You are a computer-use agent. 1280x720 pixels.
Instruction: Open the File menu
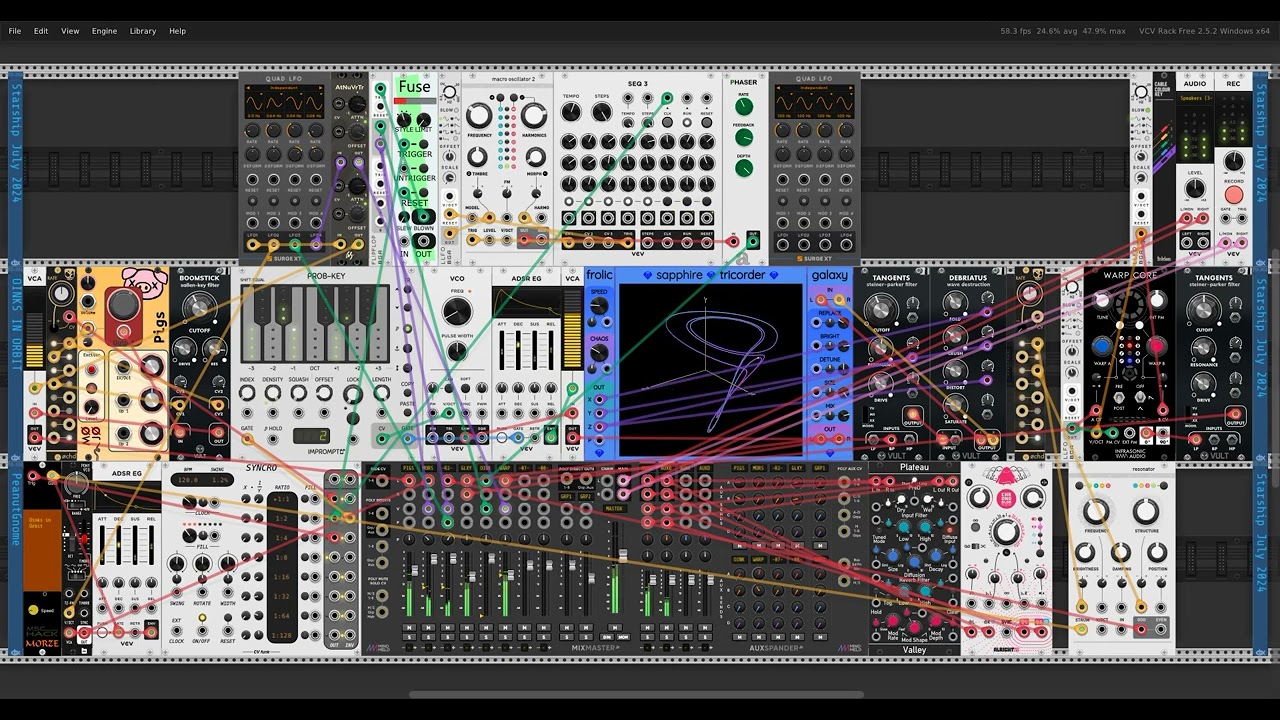15,31
